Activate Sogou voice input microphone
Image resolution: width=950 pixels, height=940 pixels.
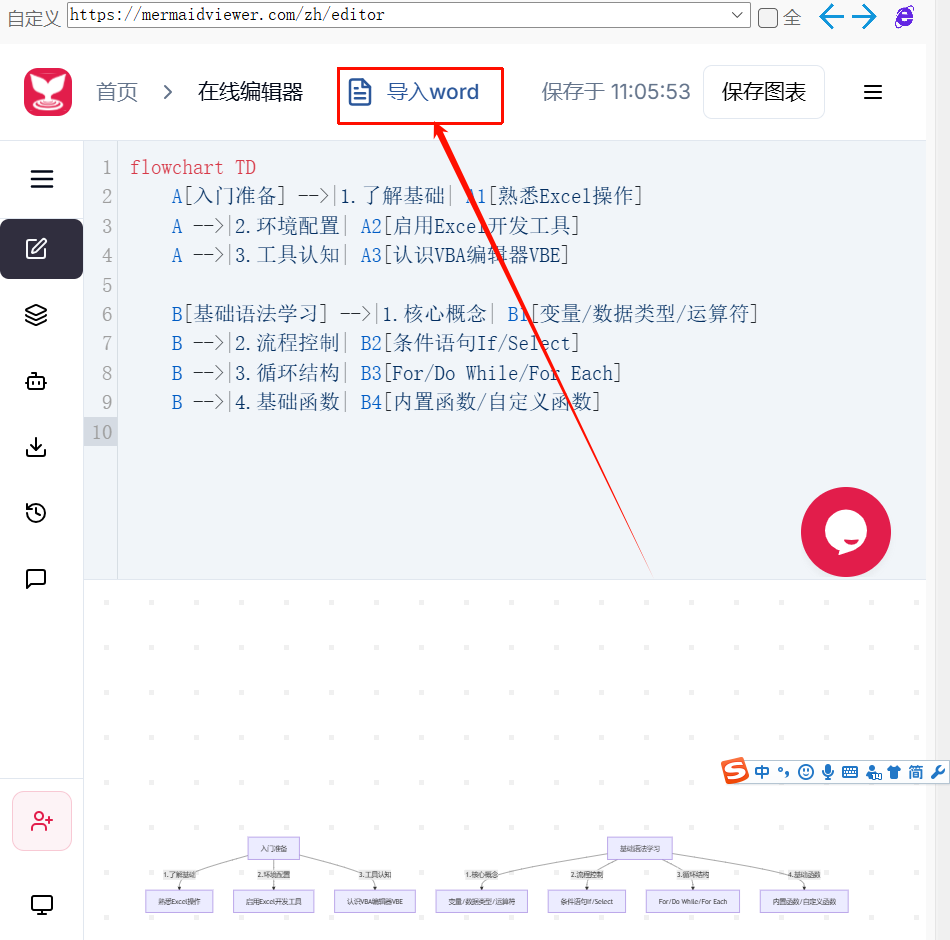pyautogui.click(x=827, y=771)
